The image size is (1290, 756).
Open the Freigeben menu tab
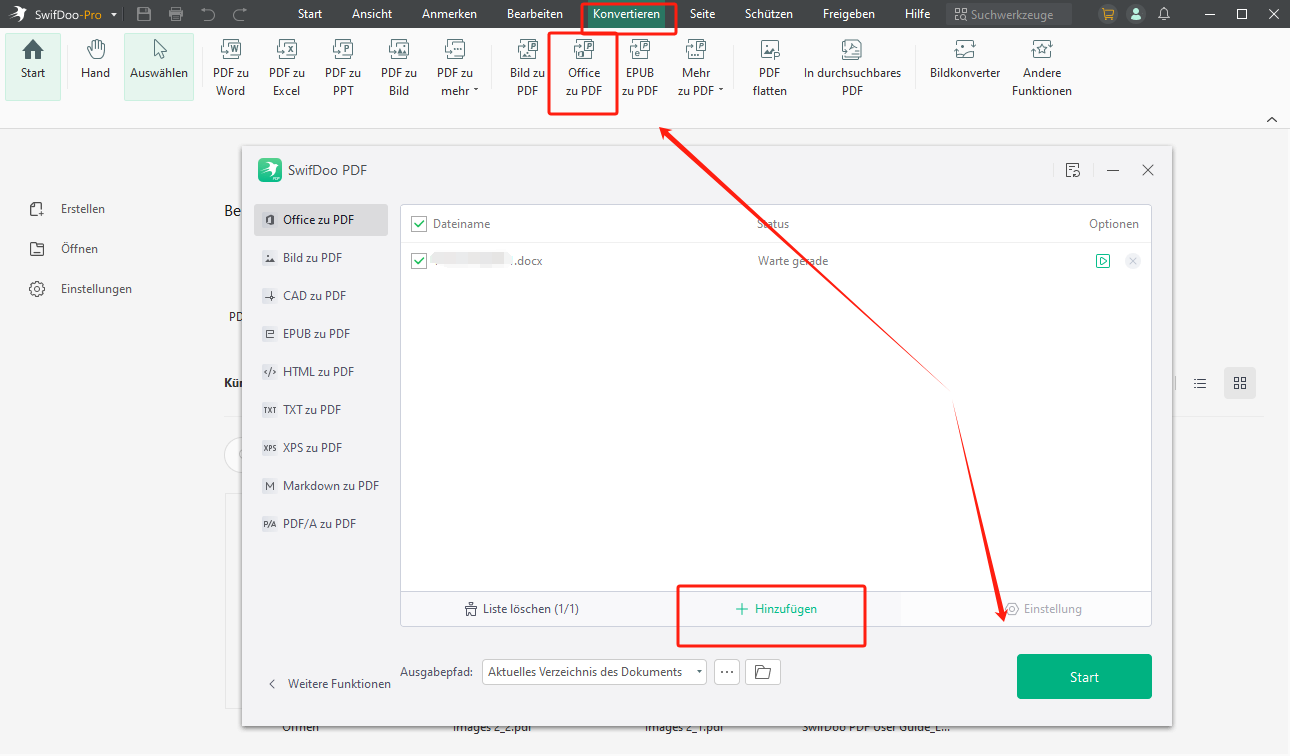point(849,14)
